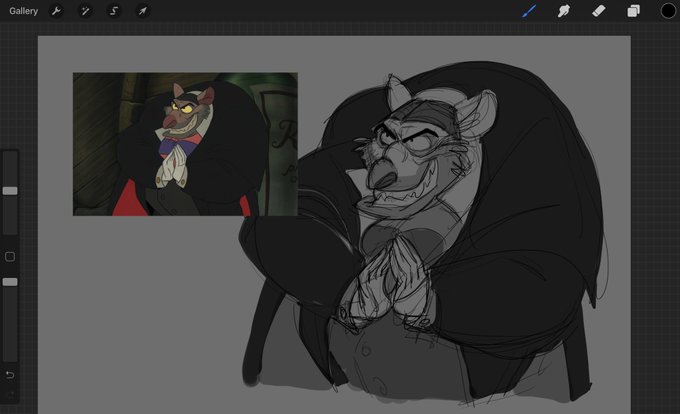Select the Smudge tool
The image size is (680, 414).
[563, 11]
